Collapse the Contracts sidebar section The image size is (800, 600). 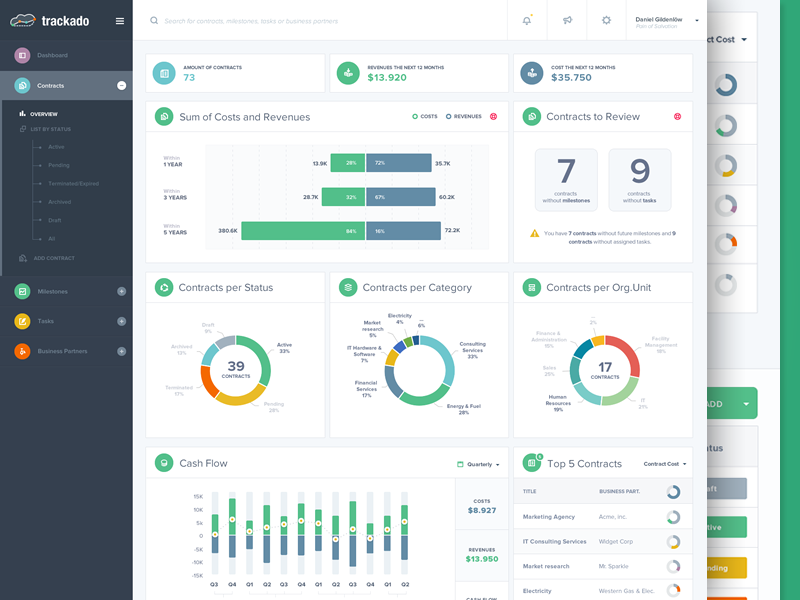[121, 86]
